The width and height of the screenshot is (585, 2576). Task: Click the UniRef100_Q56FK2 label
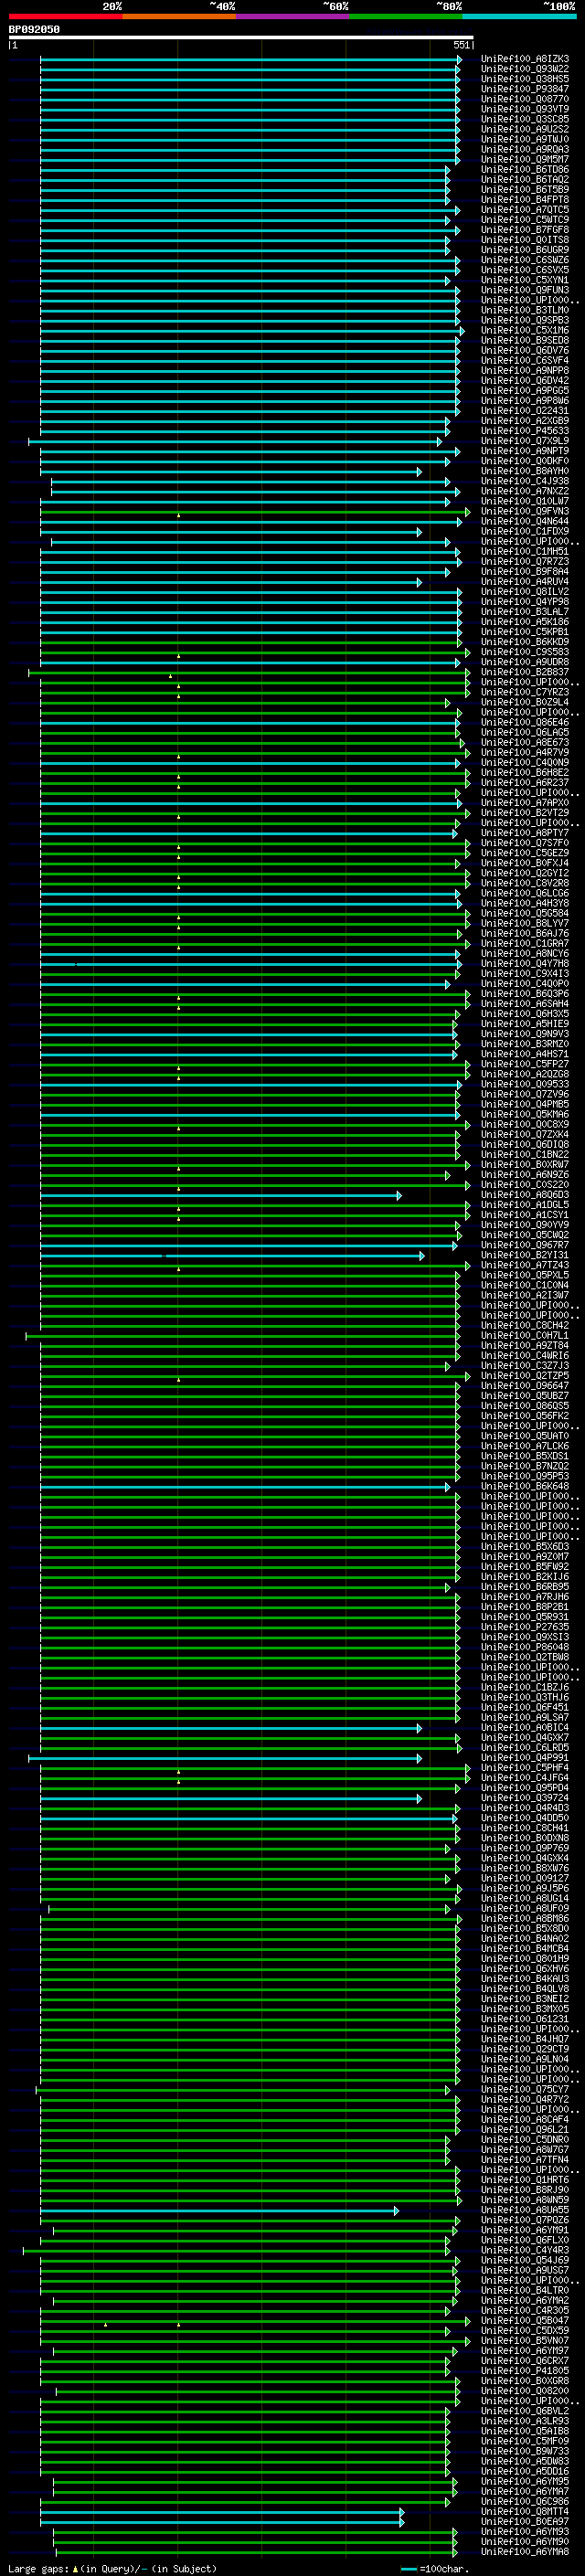point(525,1416)
